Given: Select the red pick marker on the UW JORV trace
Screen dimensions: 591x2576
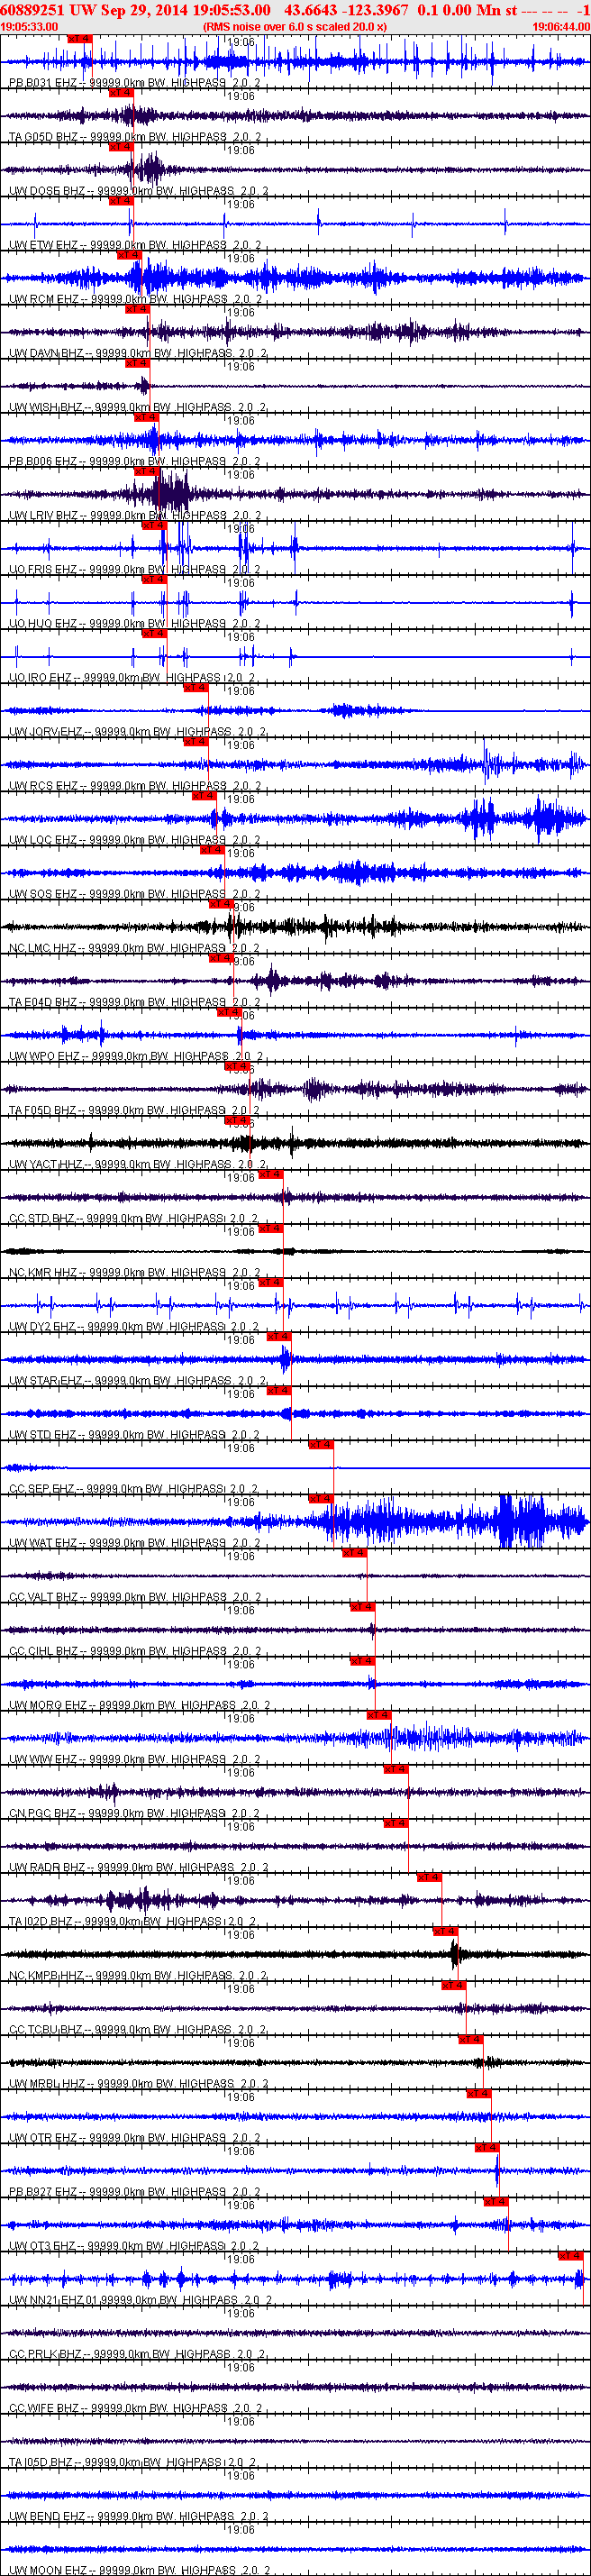Looking at the screenshot, I should coord(195,687).
